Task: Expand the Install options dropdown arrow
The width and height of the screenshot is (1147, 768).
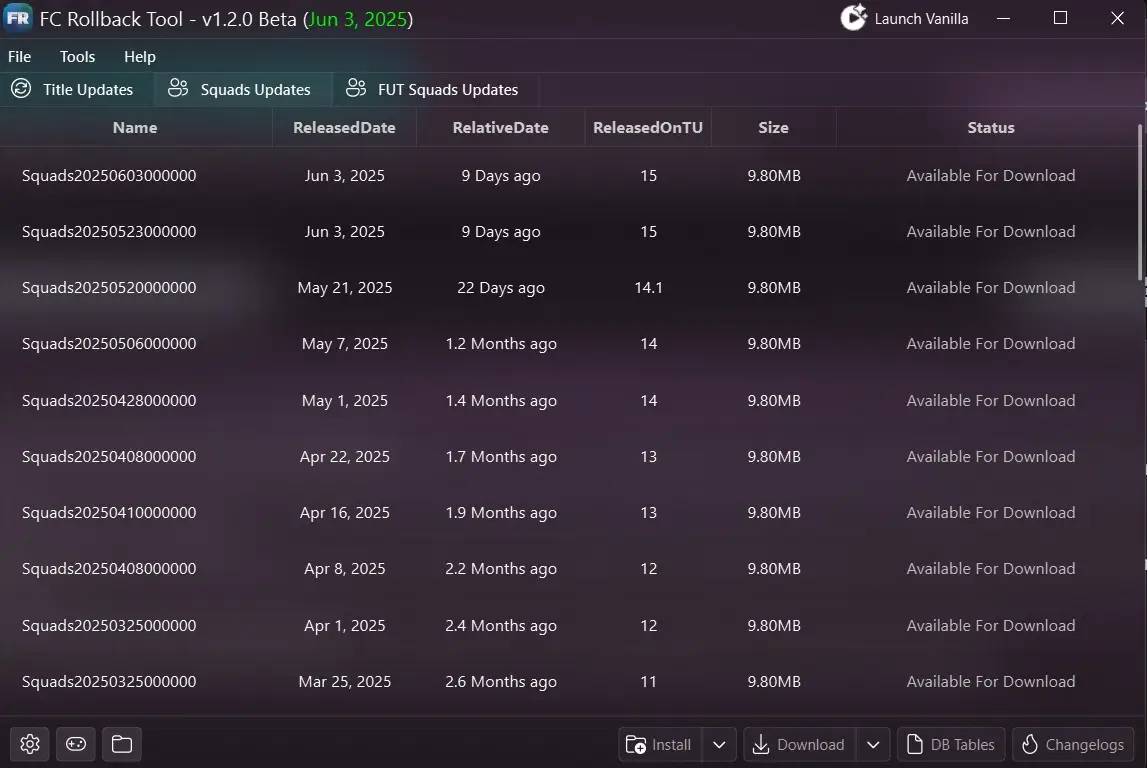Action: (719, 745)
